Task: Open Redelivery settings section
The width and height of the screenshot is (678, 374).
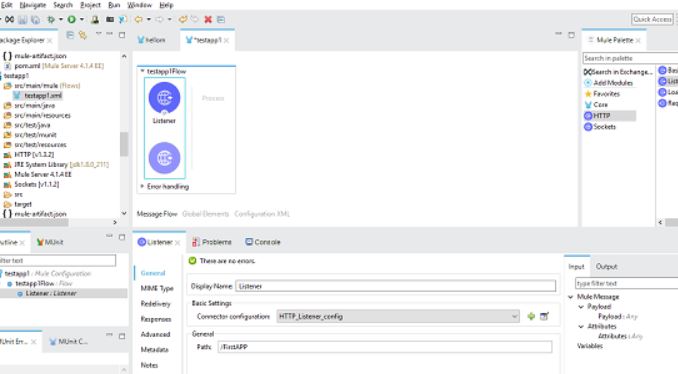Action: [155, 304]
